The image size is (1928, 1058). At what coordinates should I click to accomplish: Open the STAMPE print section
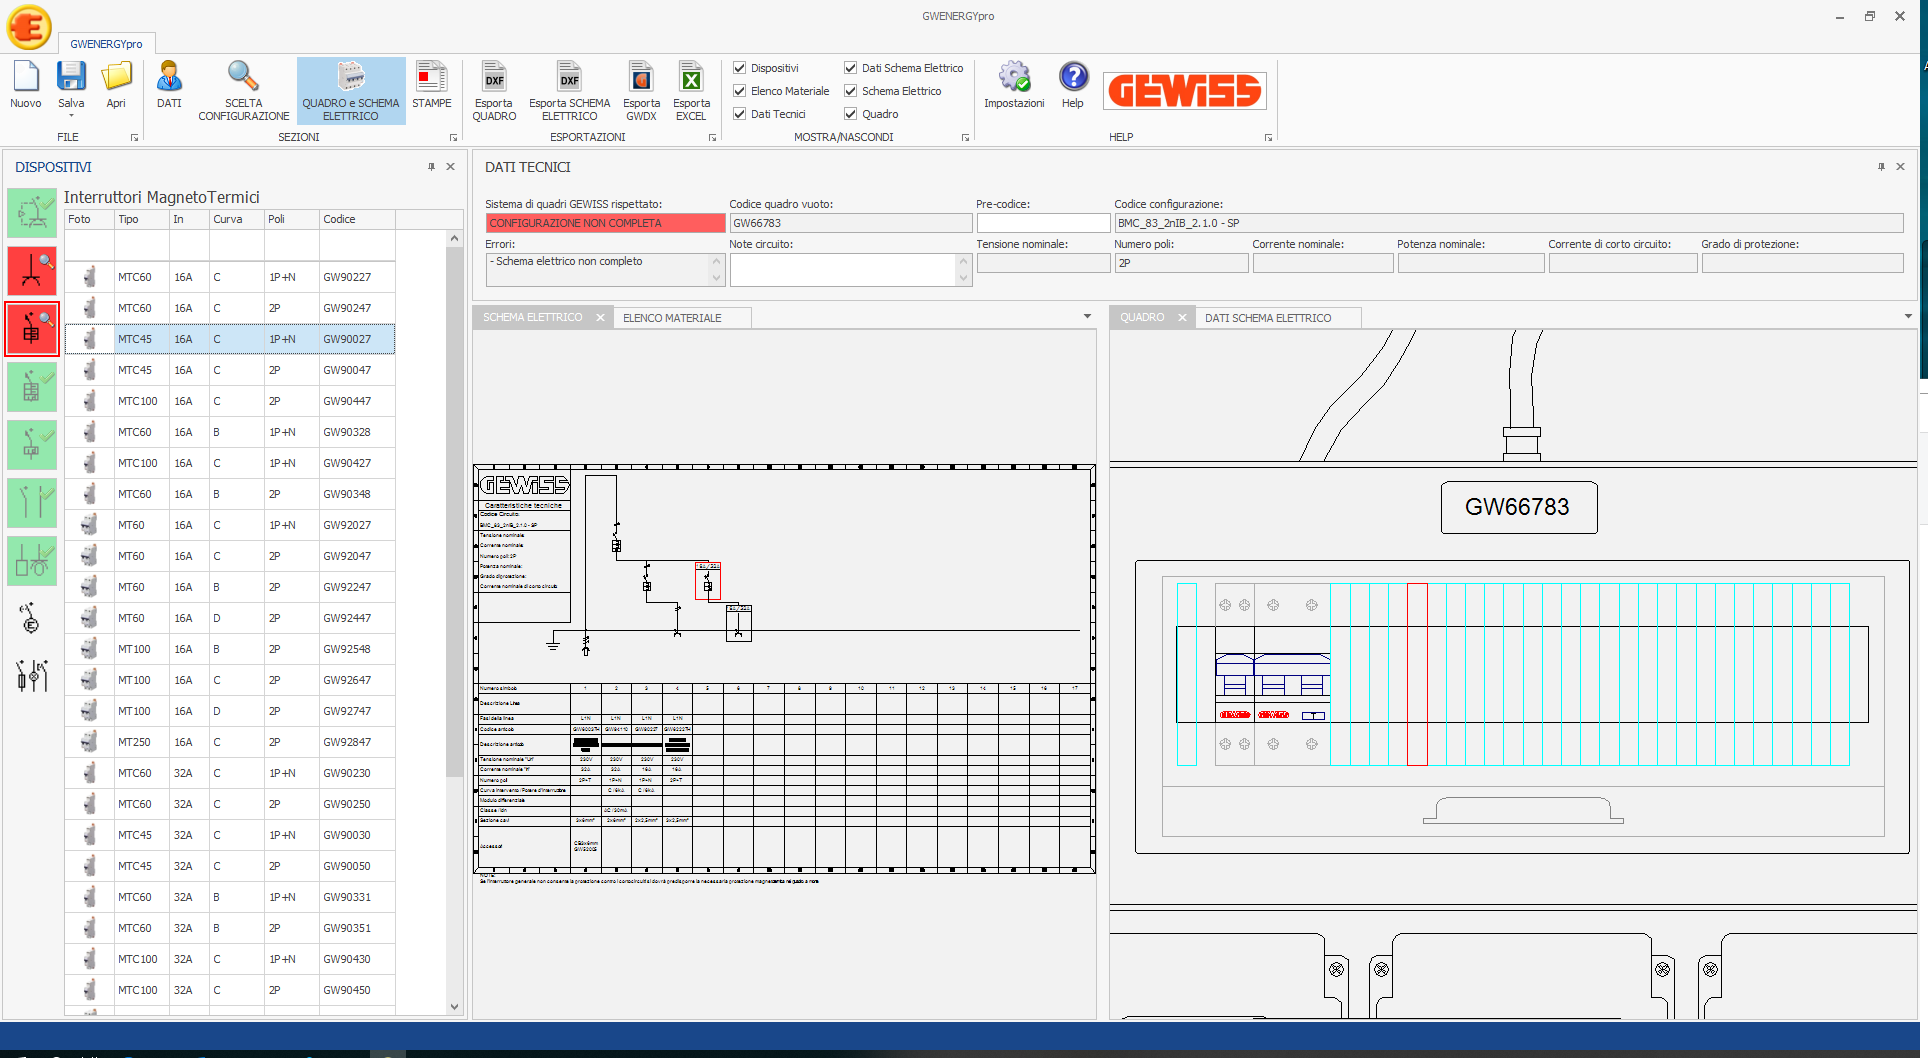(432, 85)
